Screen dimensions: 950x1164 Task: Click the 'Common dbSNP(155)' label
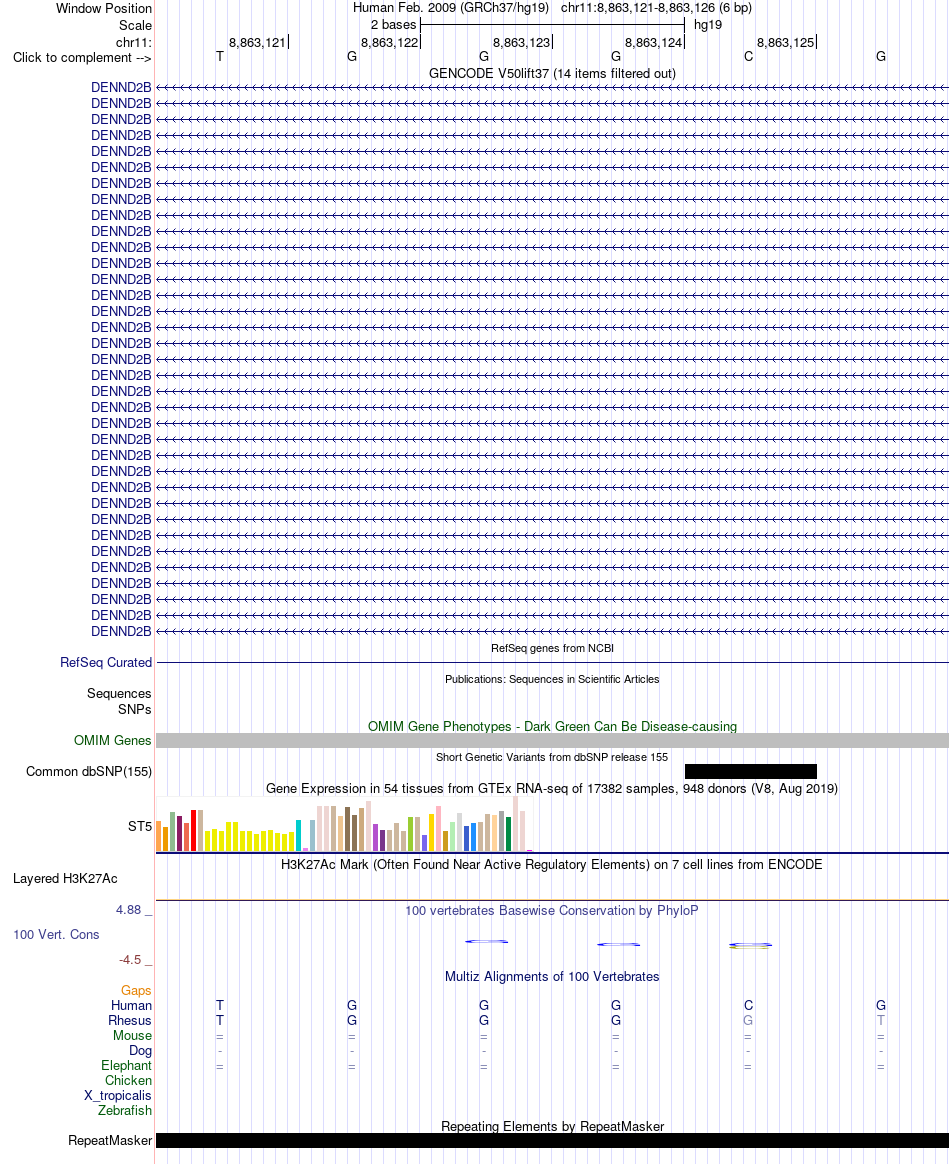click(x=88, y=771)
